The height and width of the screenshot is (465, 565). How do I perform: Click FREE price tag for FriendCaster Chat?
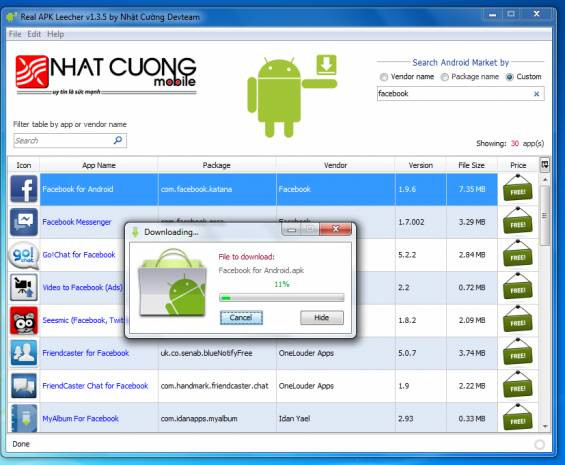pos(517,385)
